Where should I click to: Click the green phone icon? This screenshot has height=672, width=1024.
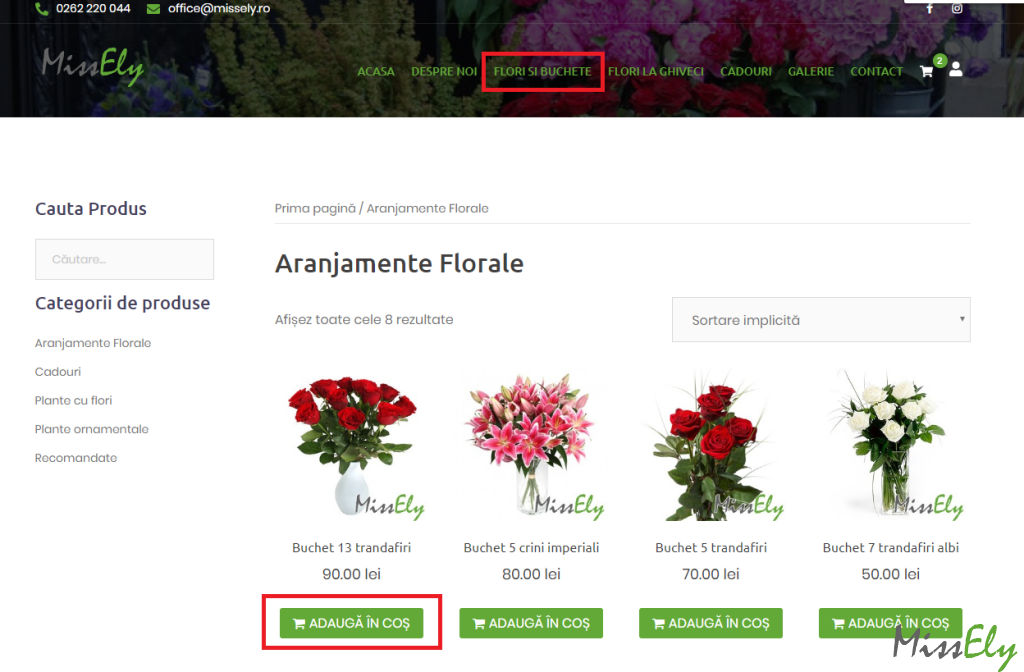tap(42, 9)
